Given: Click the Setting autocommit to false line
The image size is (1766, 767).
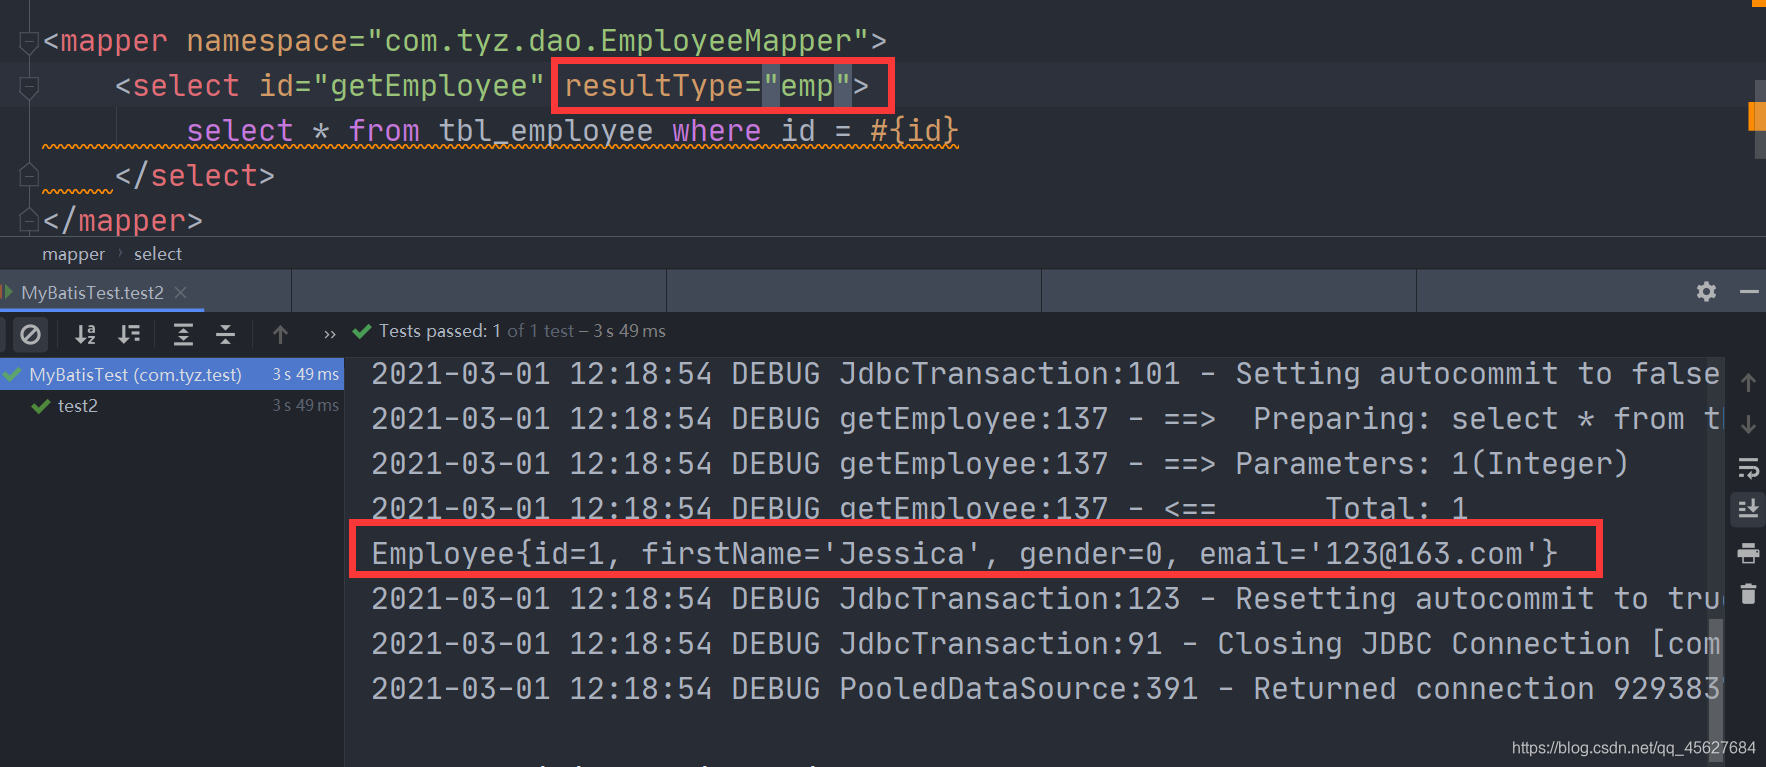Looking at the screenshot, I should [x=1045, y=374].
